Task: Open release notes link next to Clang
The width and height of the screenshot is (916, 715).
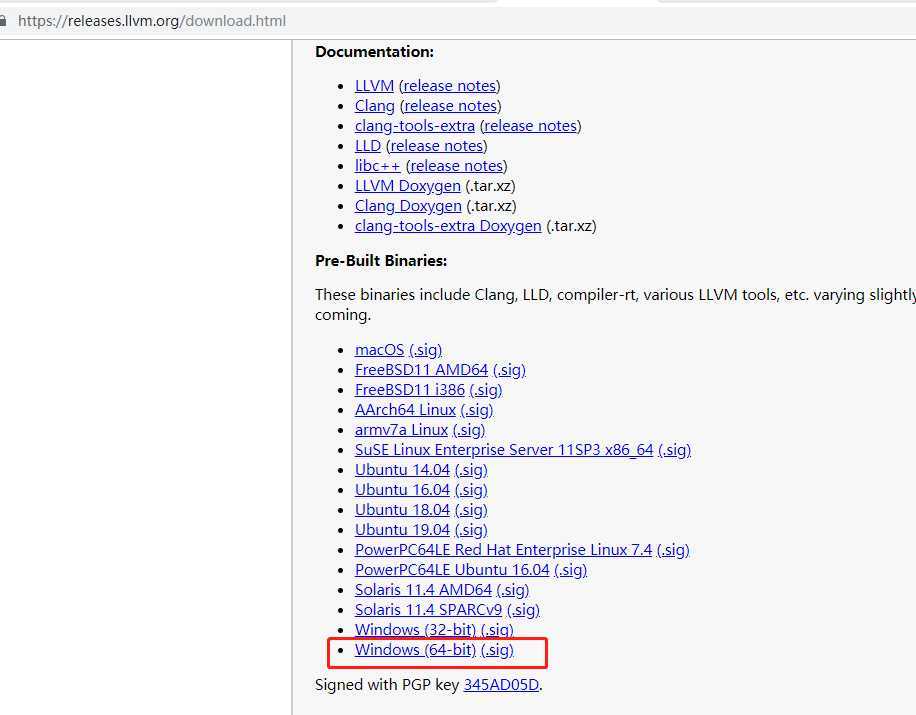Action: [x=451, y=106]
